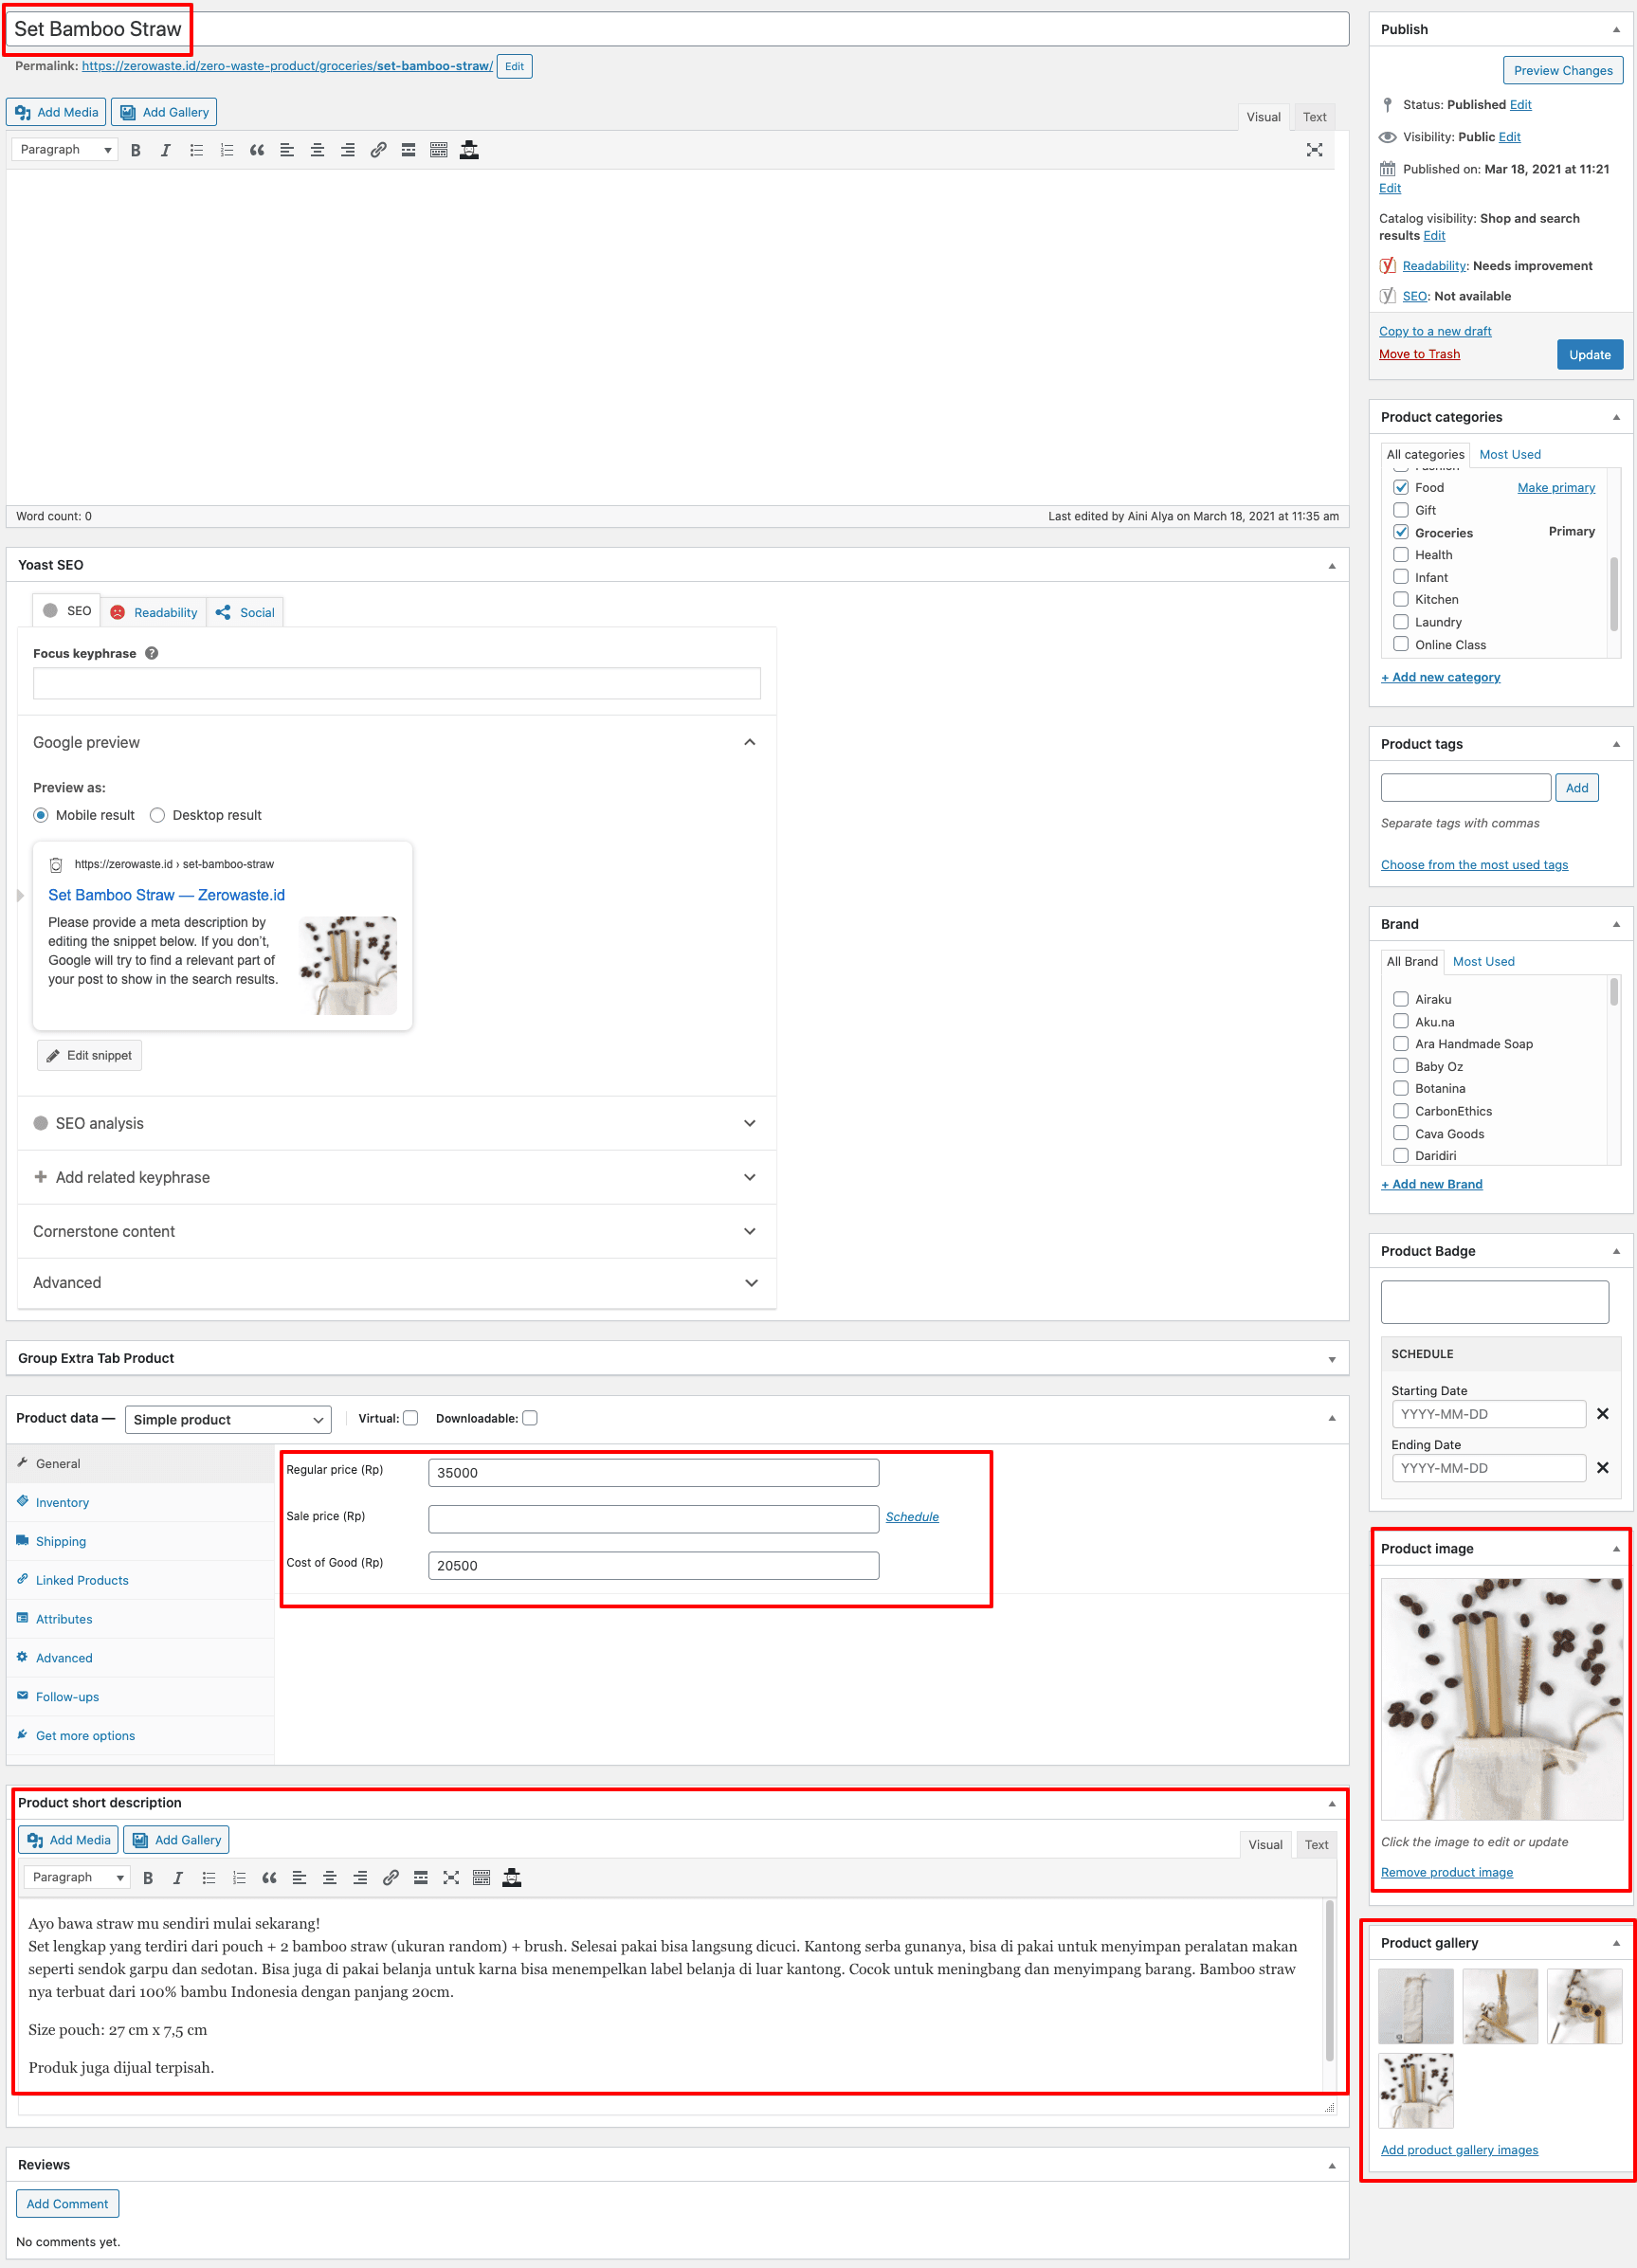Click bulleted list icon in main editor
The width and height of the screenshot is (1637, 2268).
pos(197,150)
